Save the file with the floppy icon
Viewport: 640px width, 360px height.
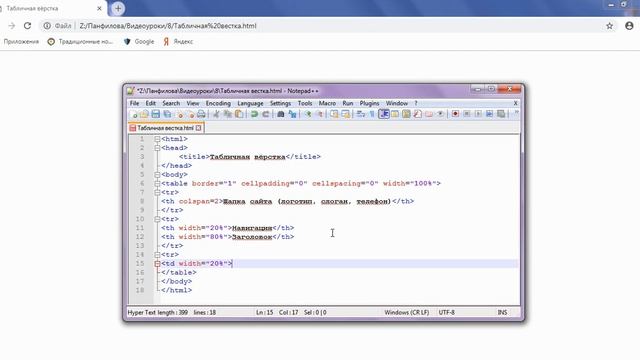click(156, 114)
